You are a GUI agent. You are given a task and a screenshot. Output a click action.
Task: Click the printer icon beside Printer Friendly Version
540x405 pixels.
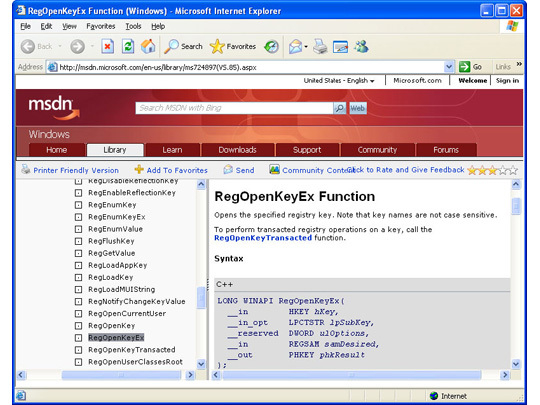[x=26, y=169]
